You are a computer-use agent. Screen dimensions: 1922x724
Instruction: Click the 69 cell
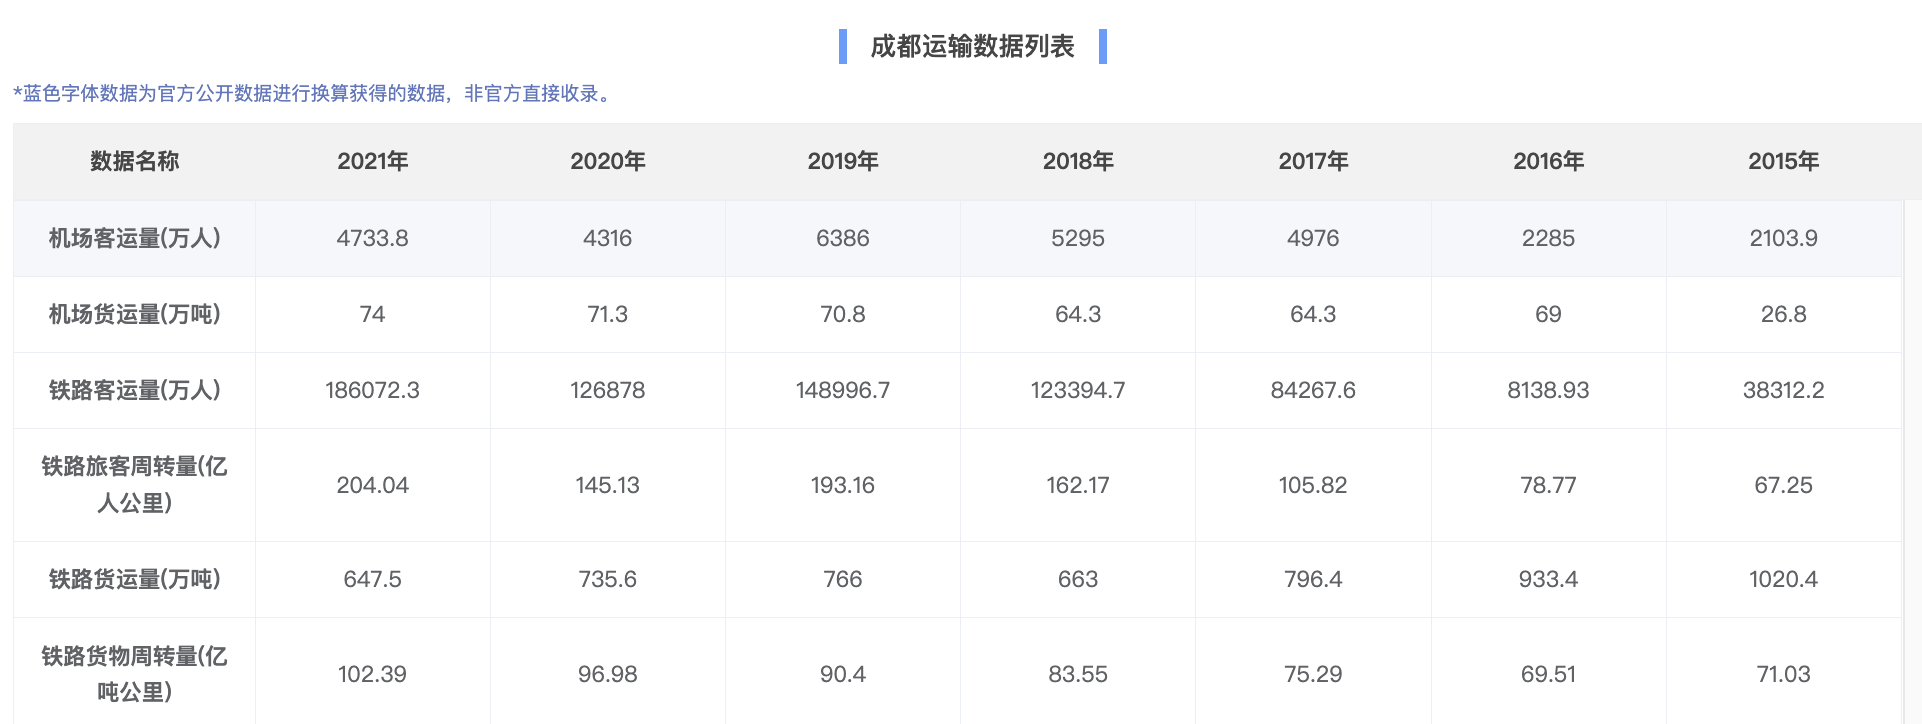pos(1548,314)
